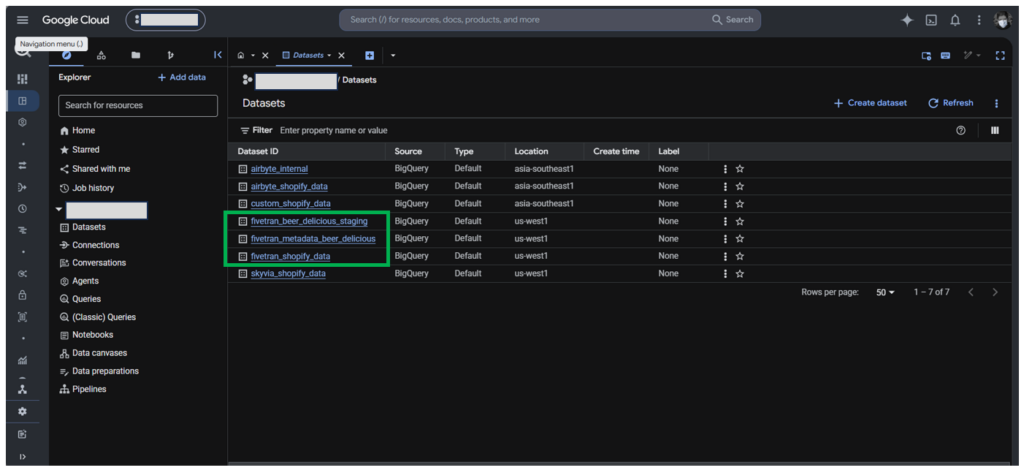
Task: Open fivetran_metadata_beer_delicious dataset link
Action: 313,239
